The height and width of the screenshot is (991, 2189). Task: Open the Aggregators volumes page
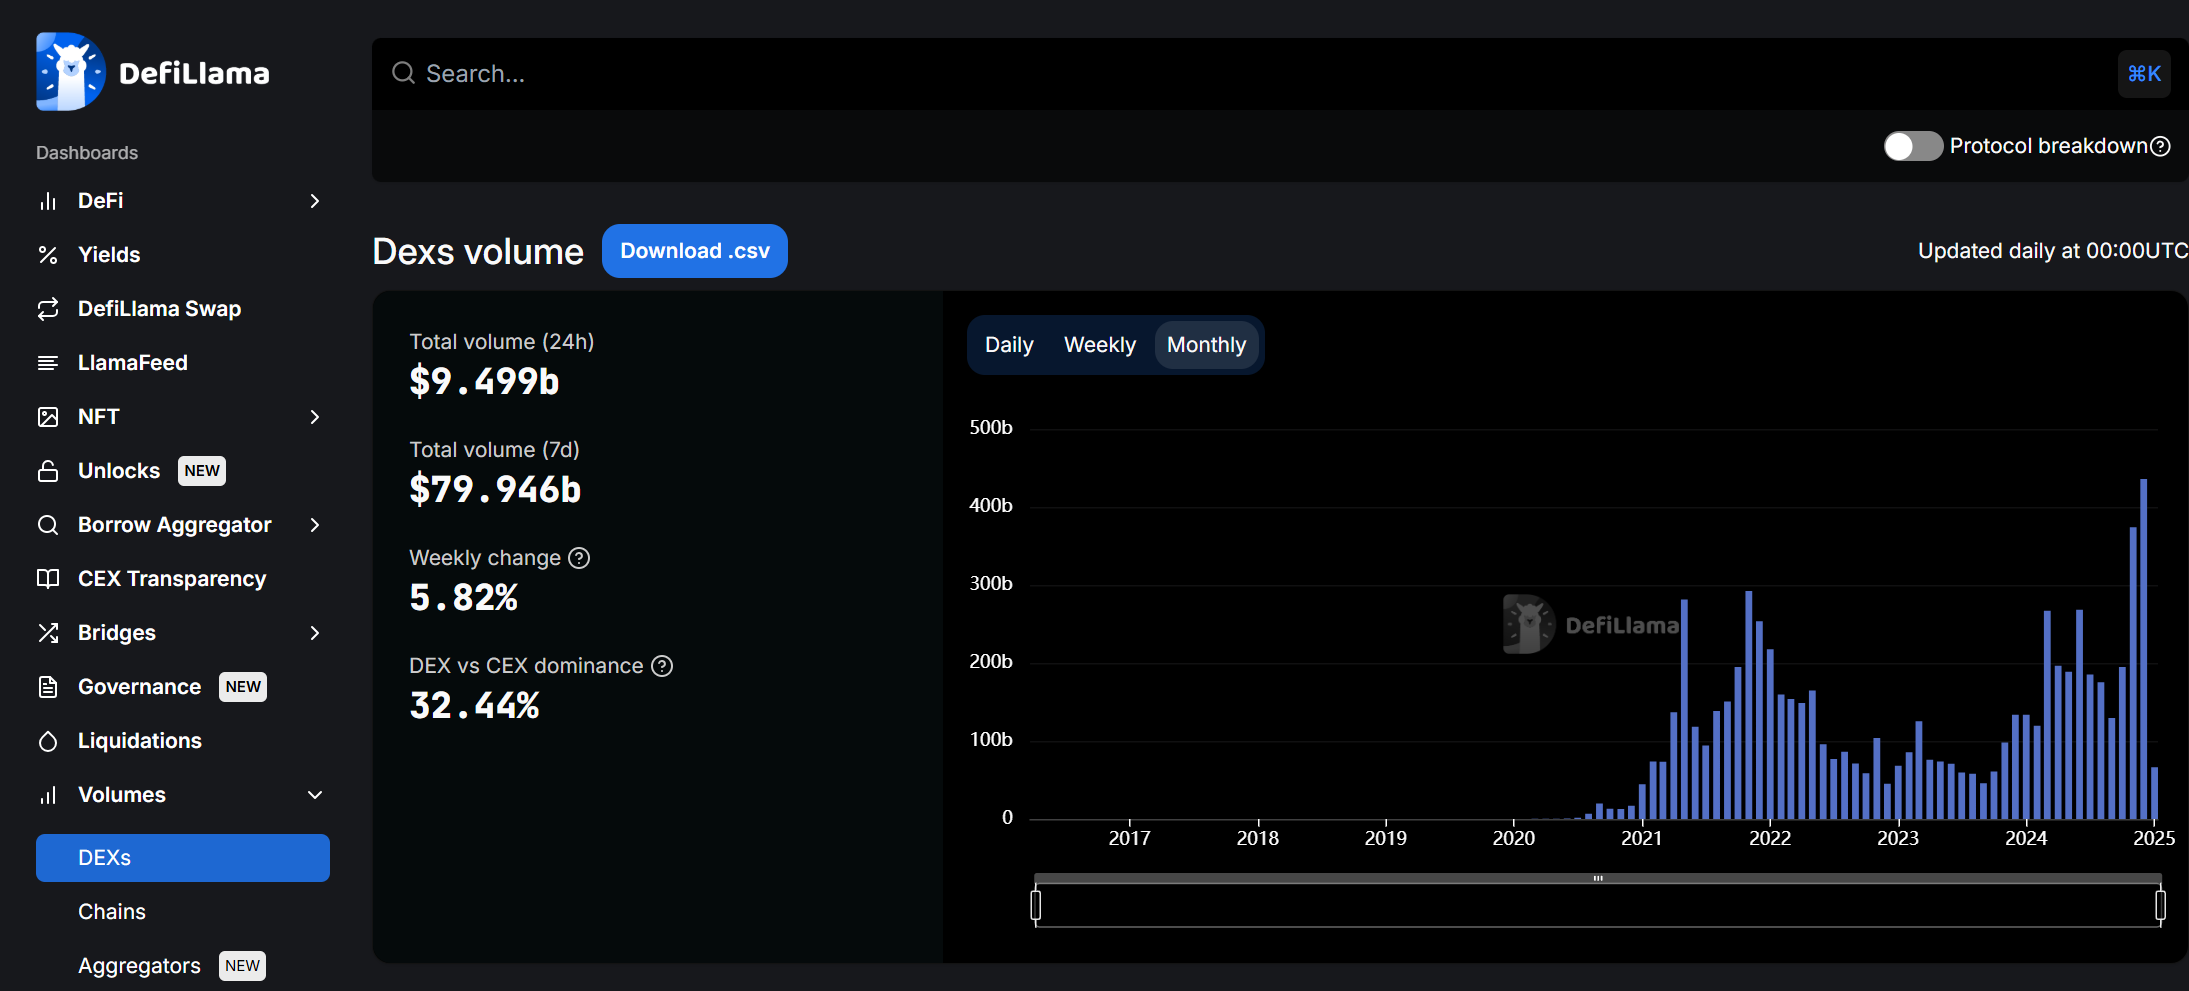click(x=139, y=966)
